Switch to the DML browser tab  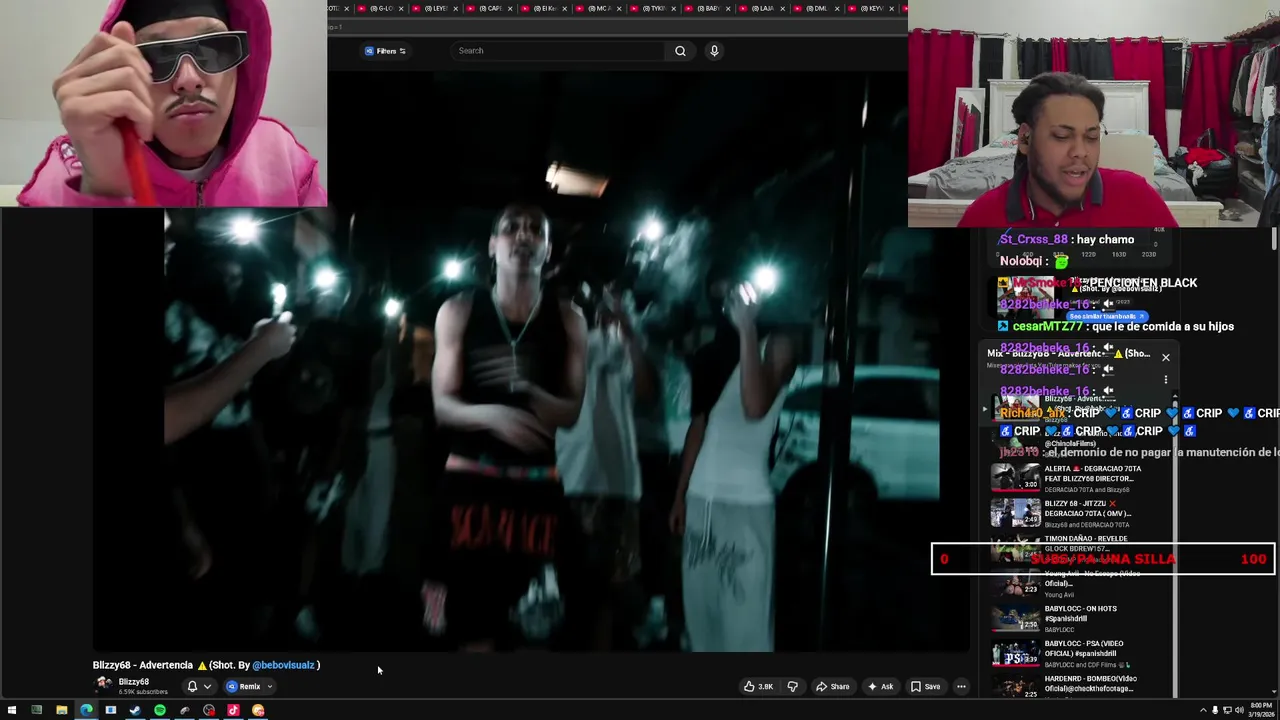(x=817, y=9)
